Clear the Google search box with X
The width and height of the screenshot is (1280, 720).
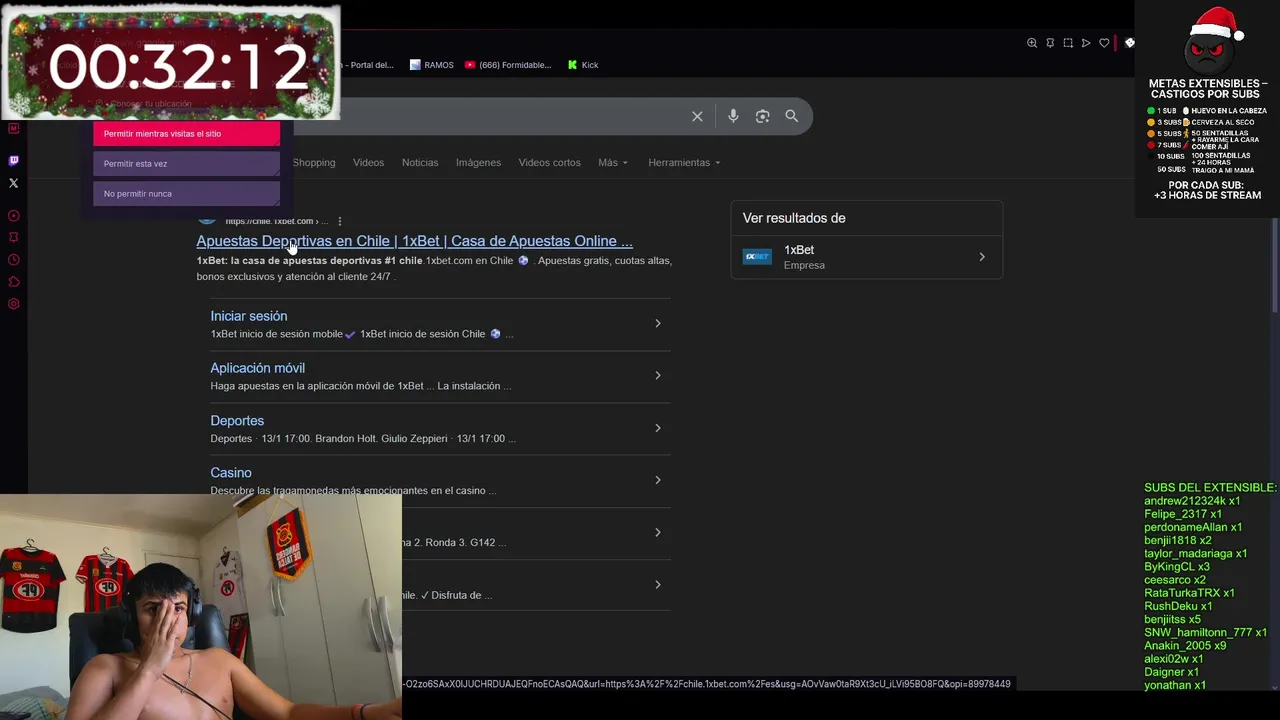[x=697, y=116]
